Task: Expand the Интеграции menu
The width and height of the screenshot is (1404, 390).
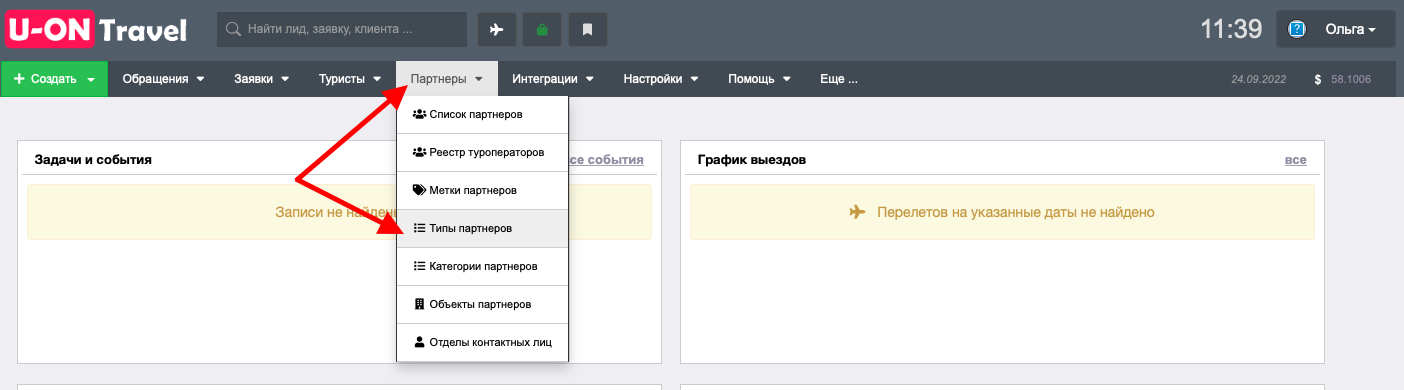Action: [553, 79]
